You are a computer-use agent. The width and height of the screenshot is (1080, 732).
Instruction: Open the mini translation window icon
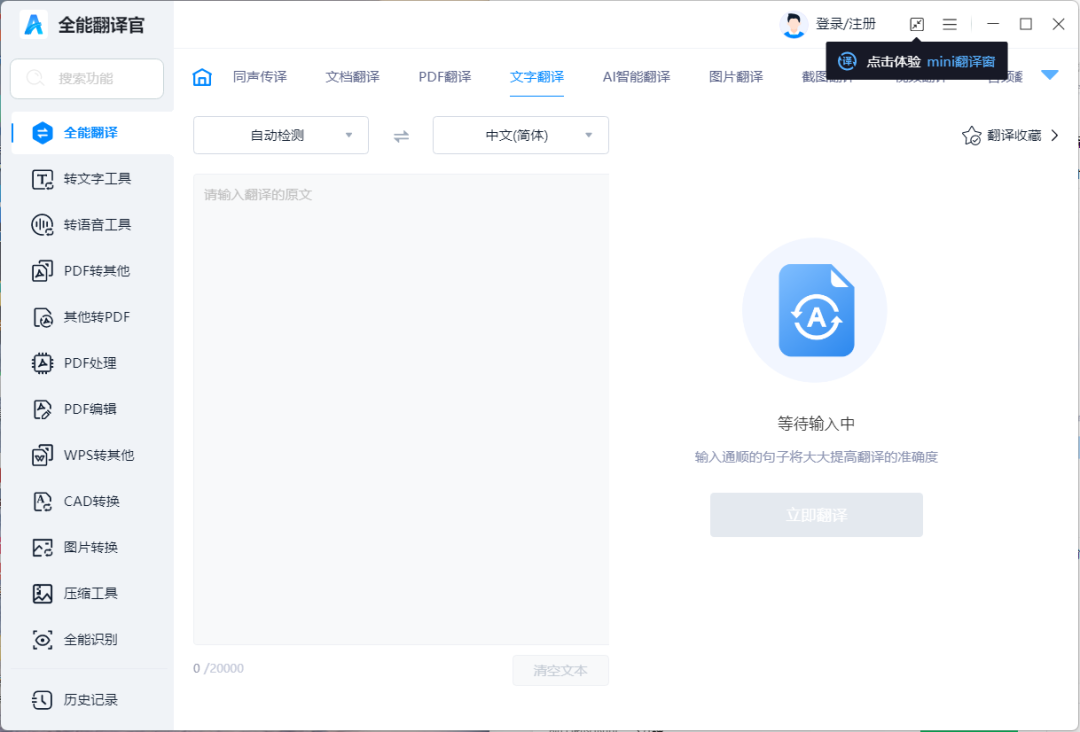pyautogui.click(x=916, y=24)
